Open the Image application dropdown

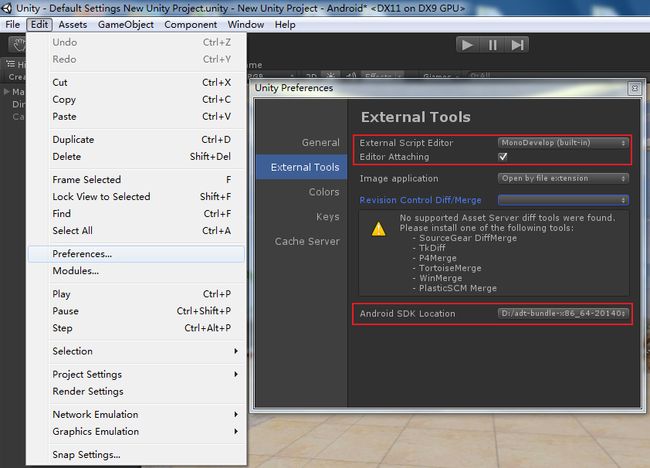[563, 178]
